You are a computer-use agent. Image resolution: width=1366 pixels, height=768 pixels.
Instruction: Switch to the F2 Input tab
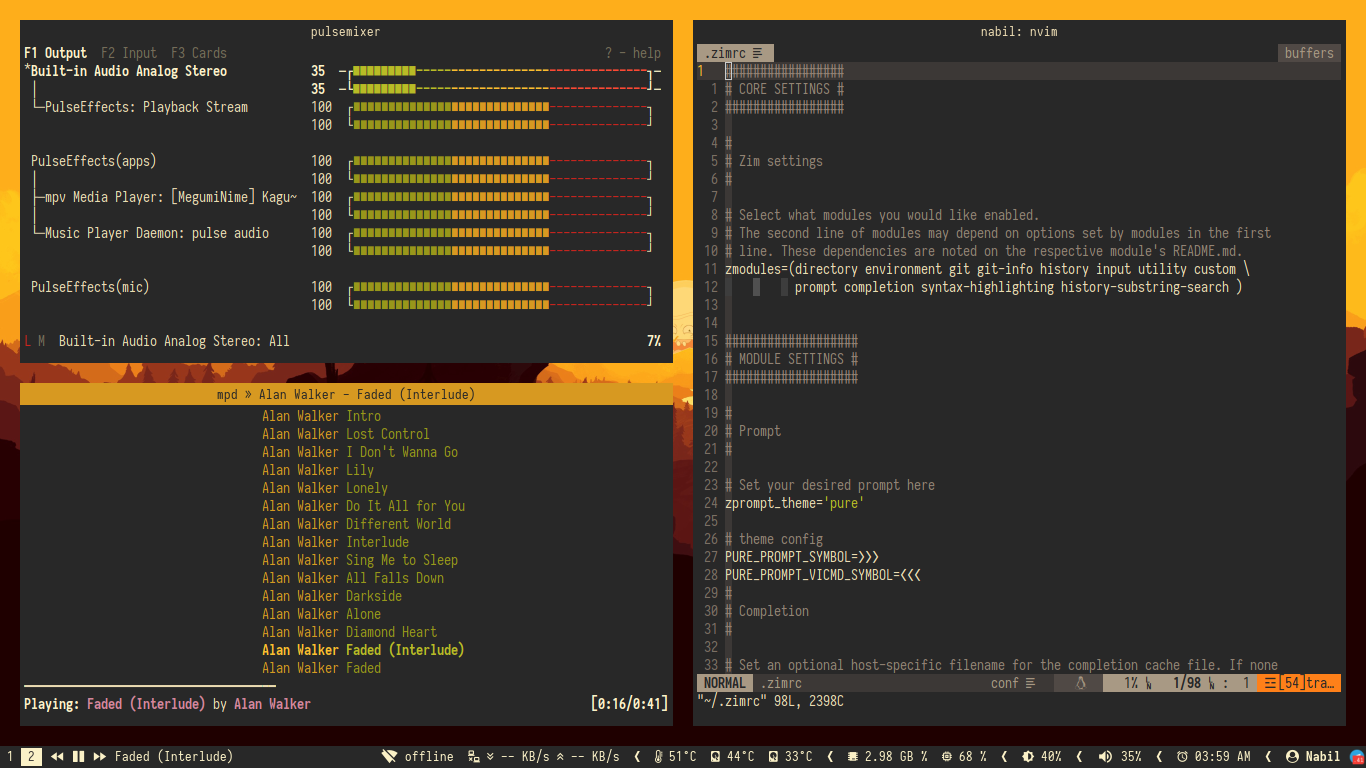coord(129,53)
